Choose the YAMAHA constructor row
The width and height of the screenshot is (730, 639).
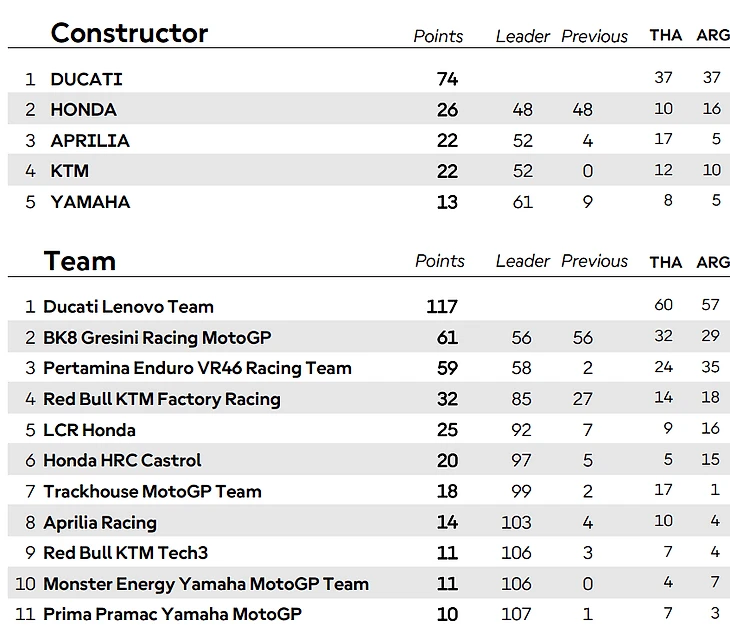[90, 202]
